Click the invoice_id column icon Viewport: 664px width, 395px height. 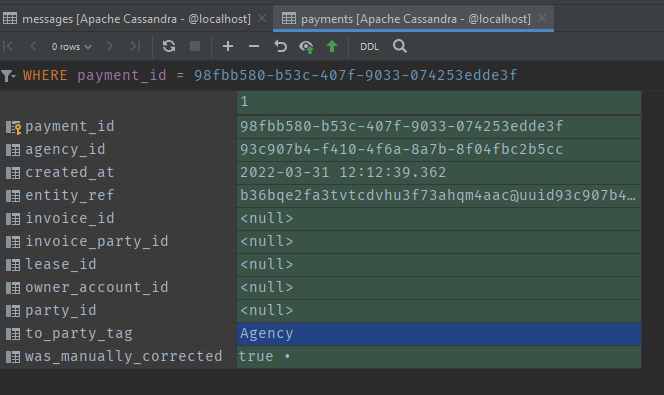tap(13, 219)
